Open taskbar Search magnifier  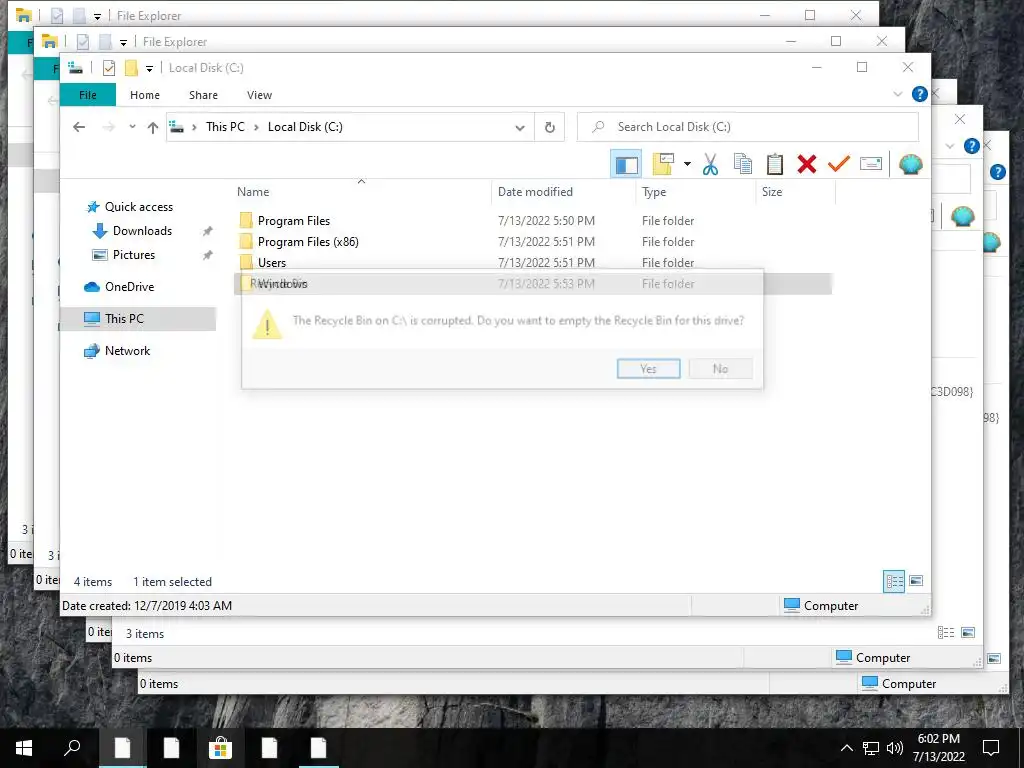pyautogui.click(x=72, y=748)
